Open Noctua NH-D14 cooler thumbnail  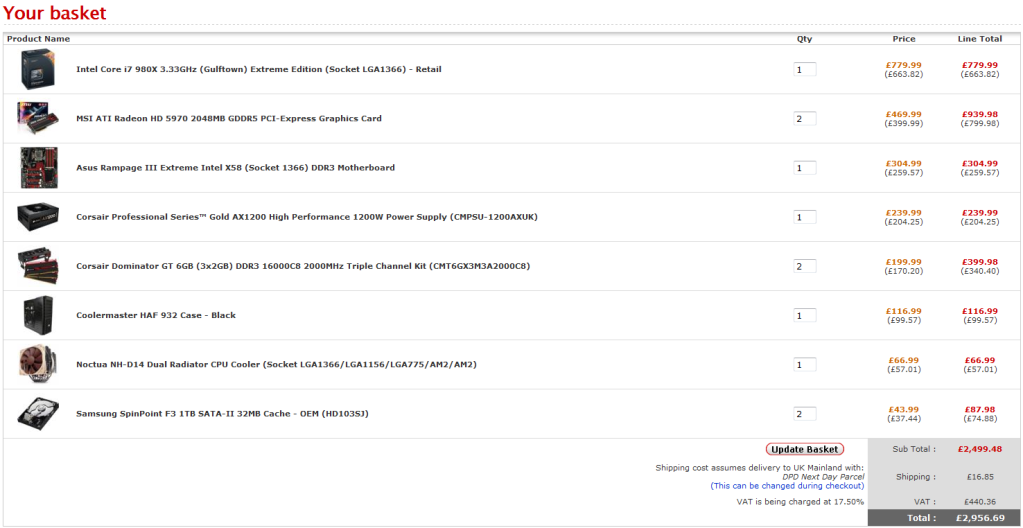pos(38,364)
